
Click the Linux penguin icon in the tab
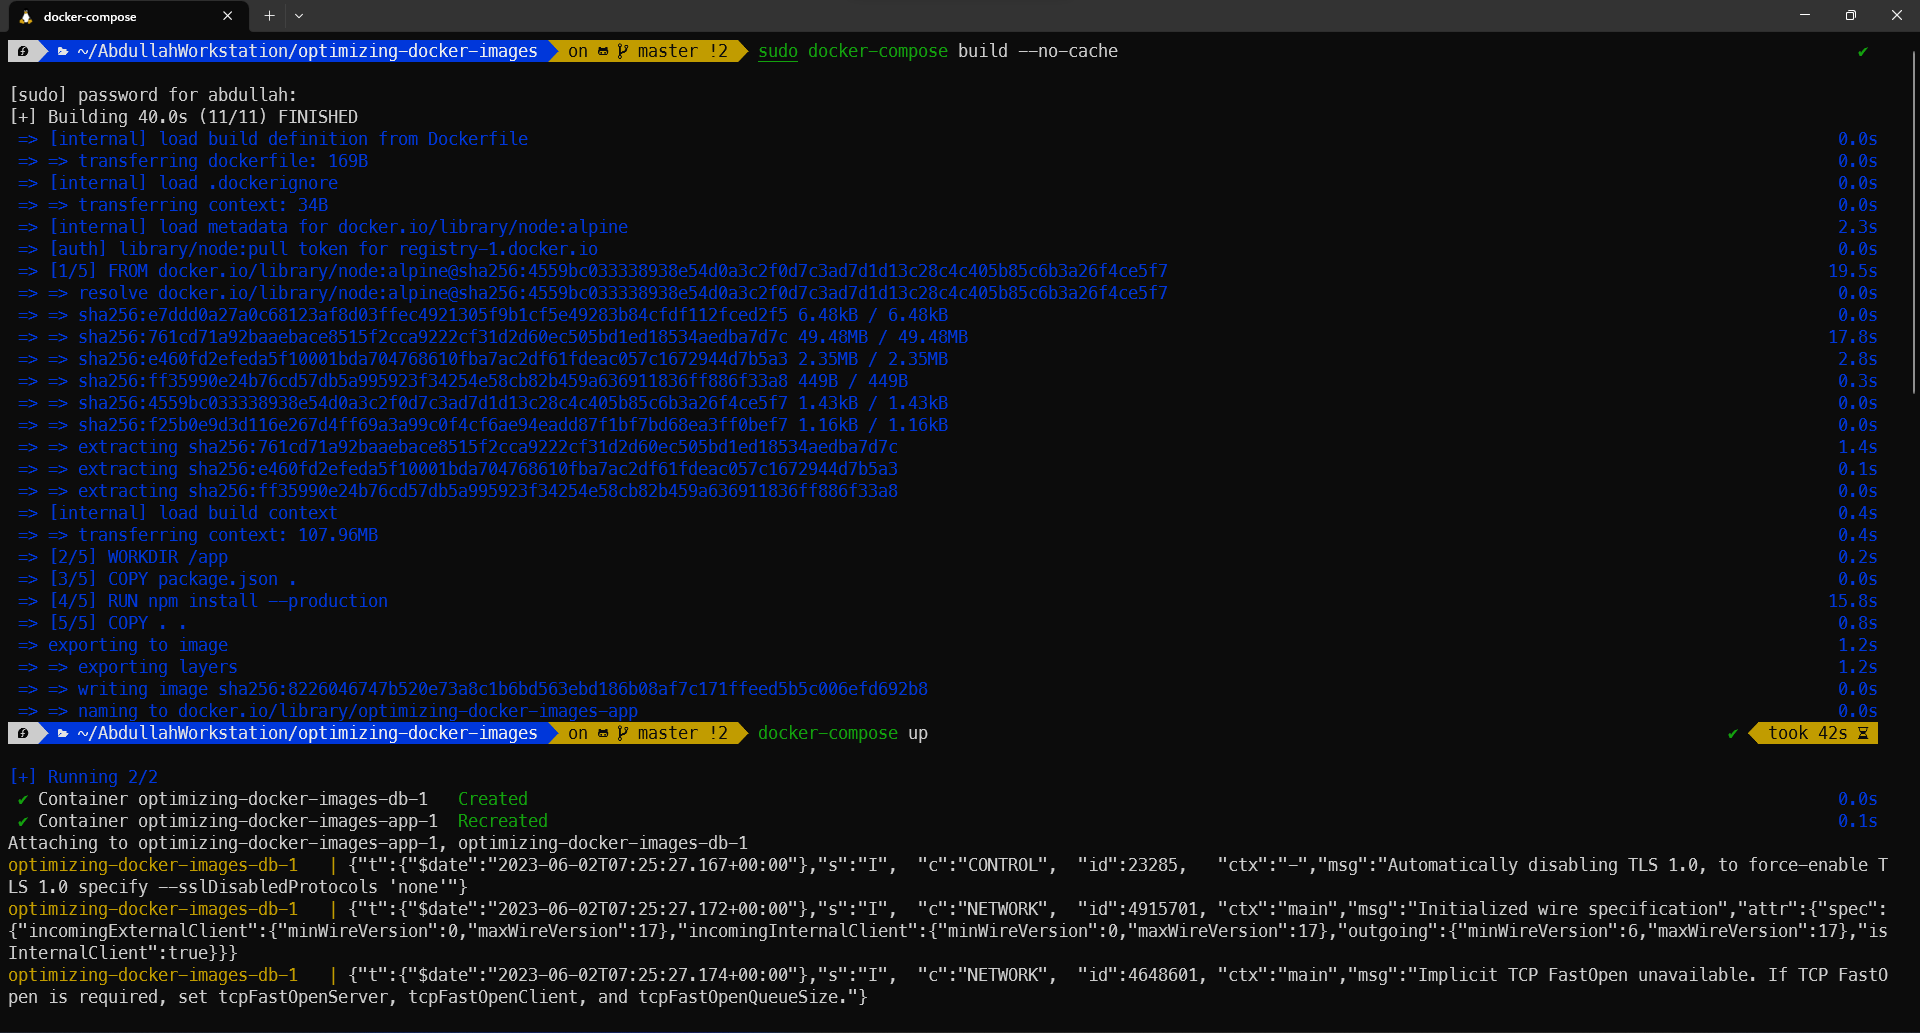tap(26, 17)
